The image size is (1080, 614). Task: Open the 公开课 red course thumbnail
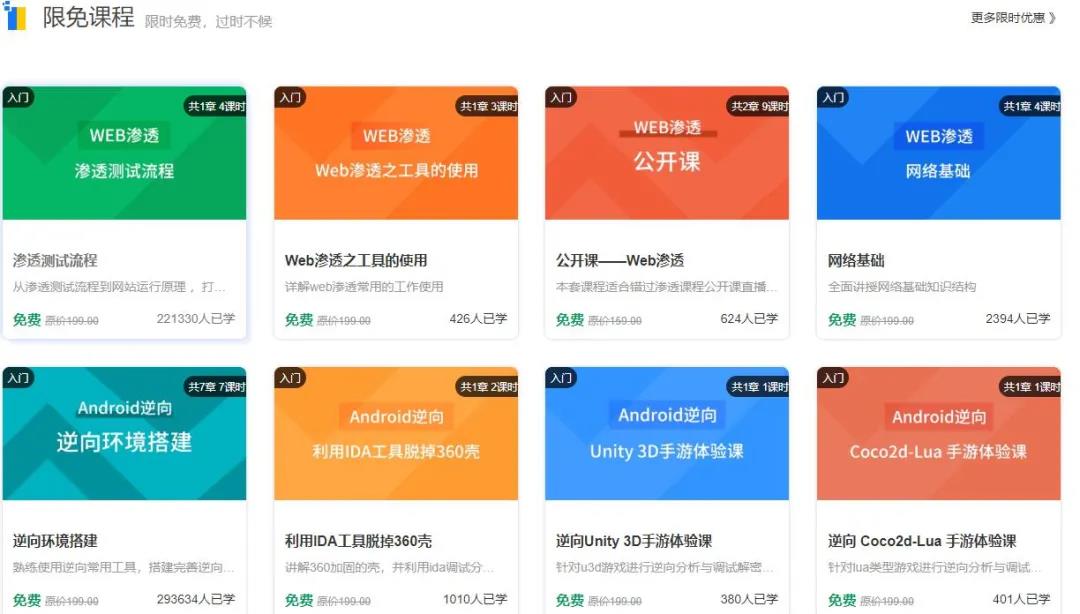pyautogui.click(x=667, y=153)
